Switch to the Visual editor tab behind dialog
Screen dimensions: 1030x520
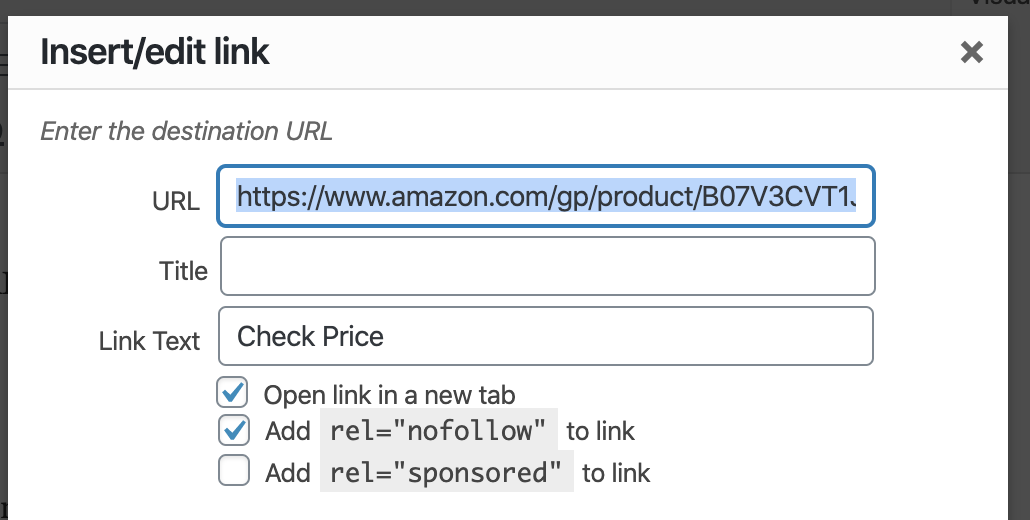(1000, 4)
